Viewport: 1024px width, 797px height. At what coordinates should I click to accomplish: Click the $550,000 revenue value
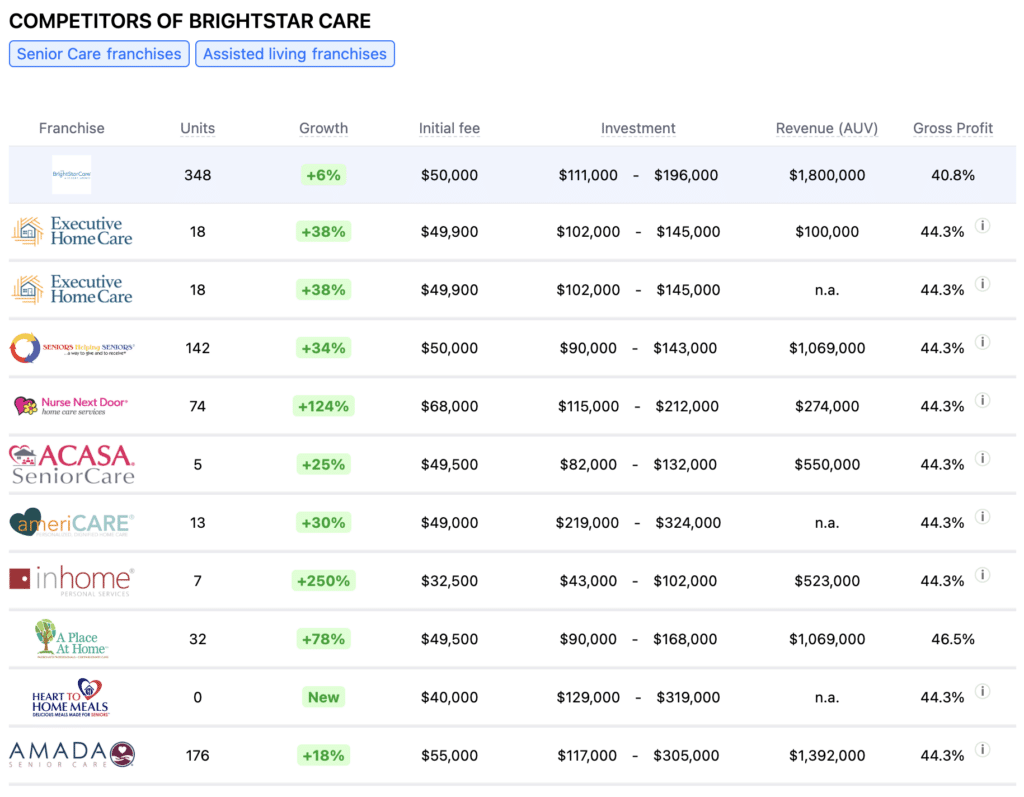point(827,464)
